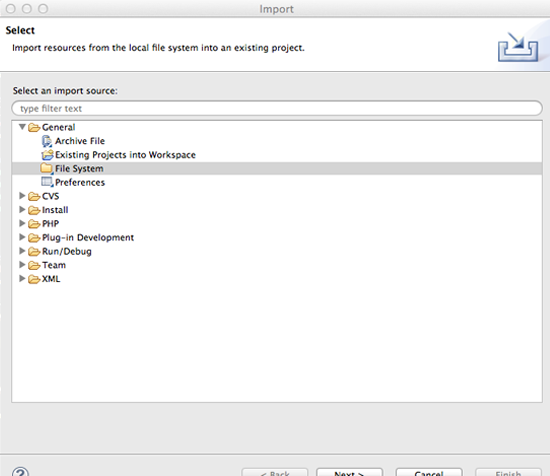Expand the Plug-in Development category
The image size is (550, 476).
[22, 237]
